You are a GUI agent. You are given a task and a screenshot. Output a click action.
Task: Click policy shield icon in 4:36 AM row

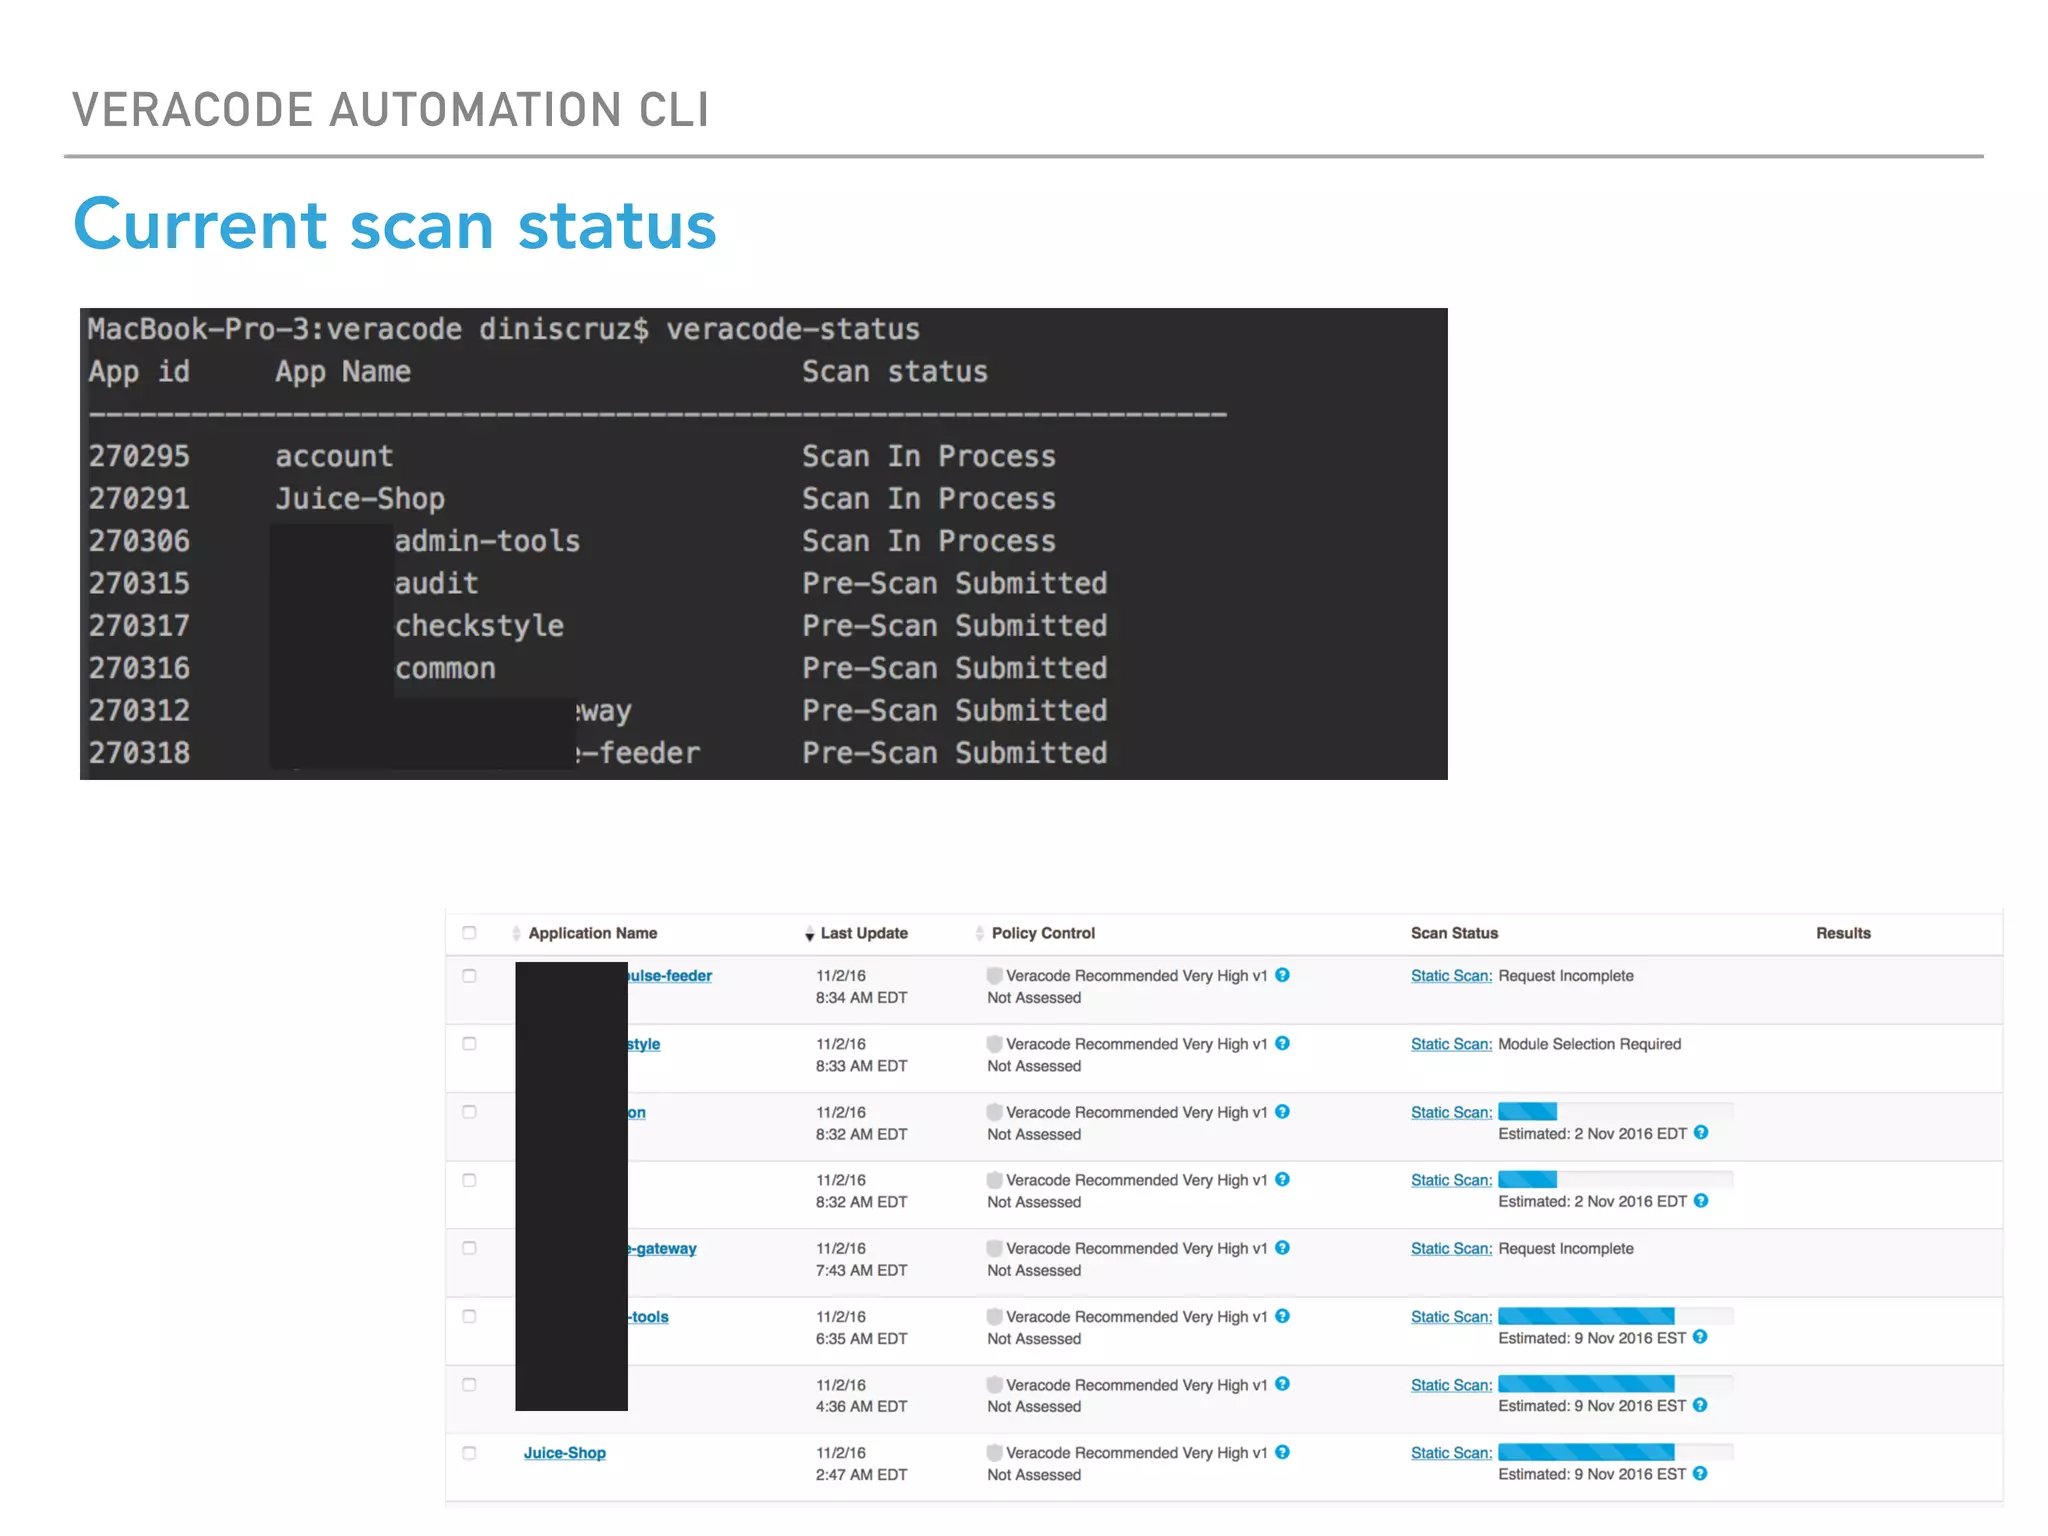click(x=994, y=1384)
